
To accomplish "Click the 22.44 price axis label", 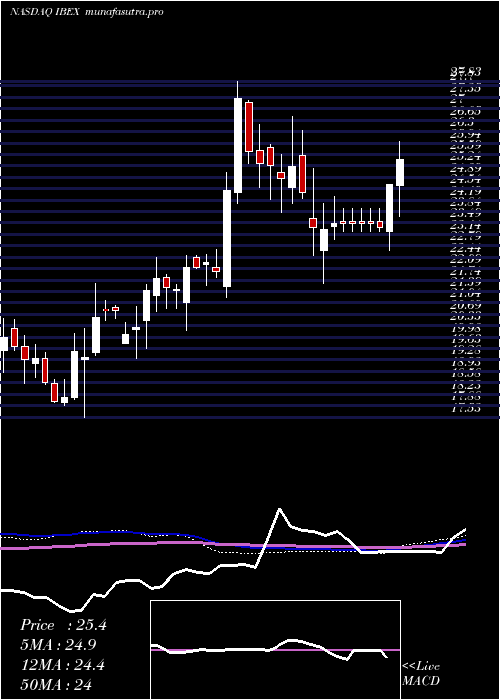I will (x=466, y=249).
